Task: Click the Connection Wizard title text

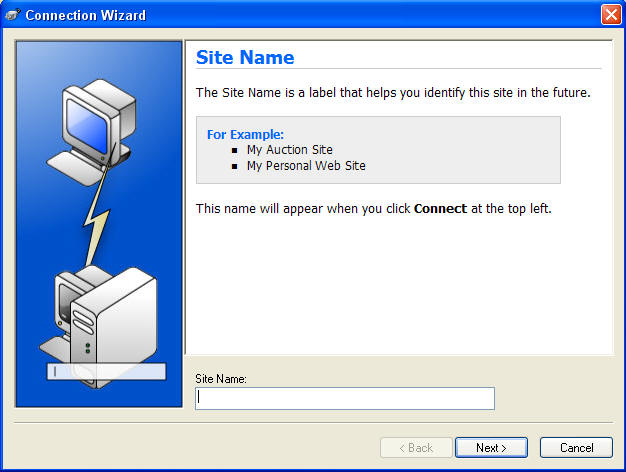Action: [x=85, y=15]
